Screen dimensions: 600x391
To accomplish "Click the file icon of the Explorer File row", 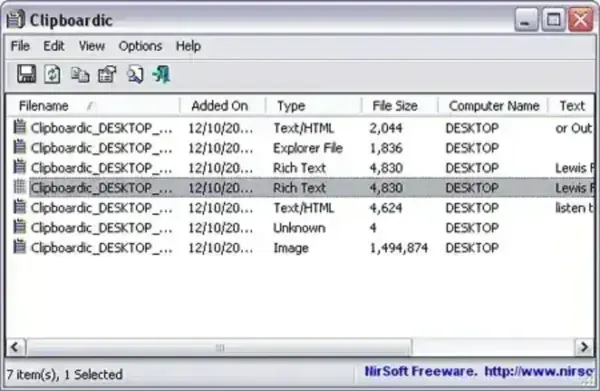I will [x=20, y=147].
